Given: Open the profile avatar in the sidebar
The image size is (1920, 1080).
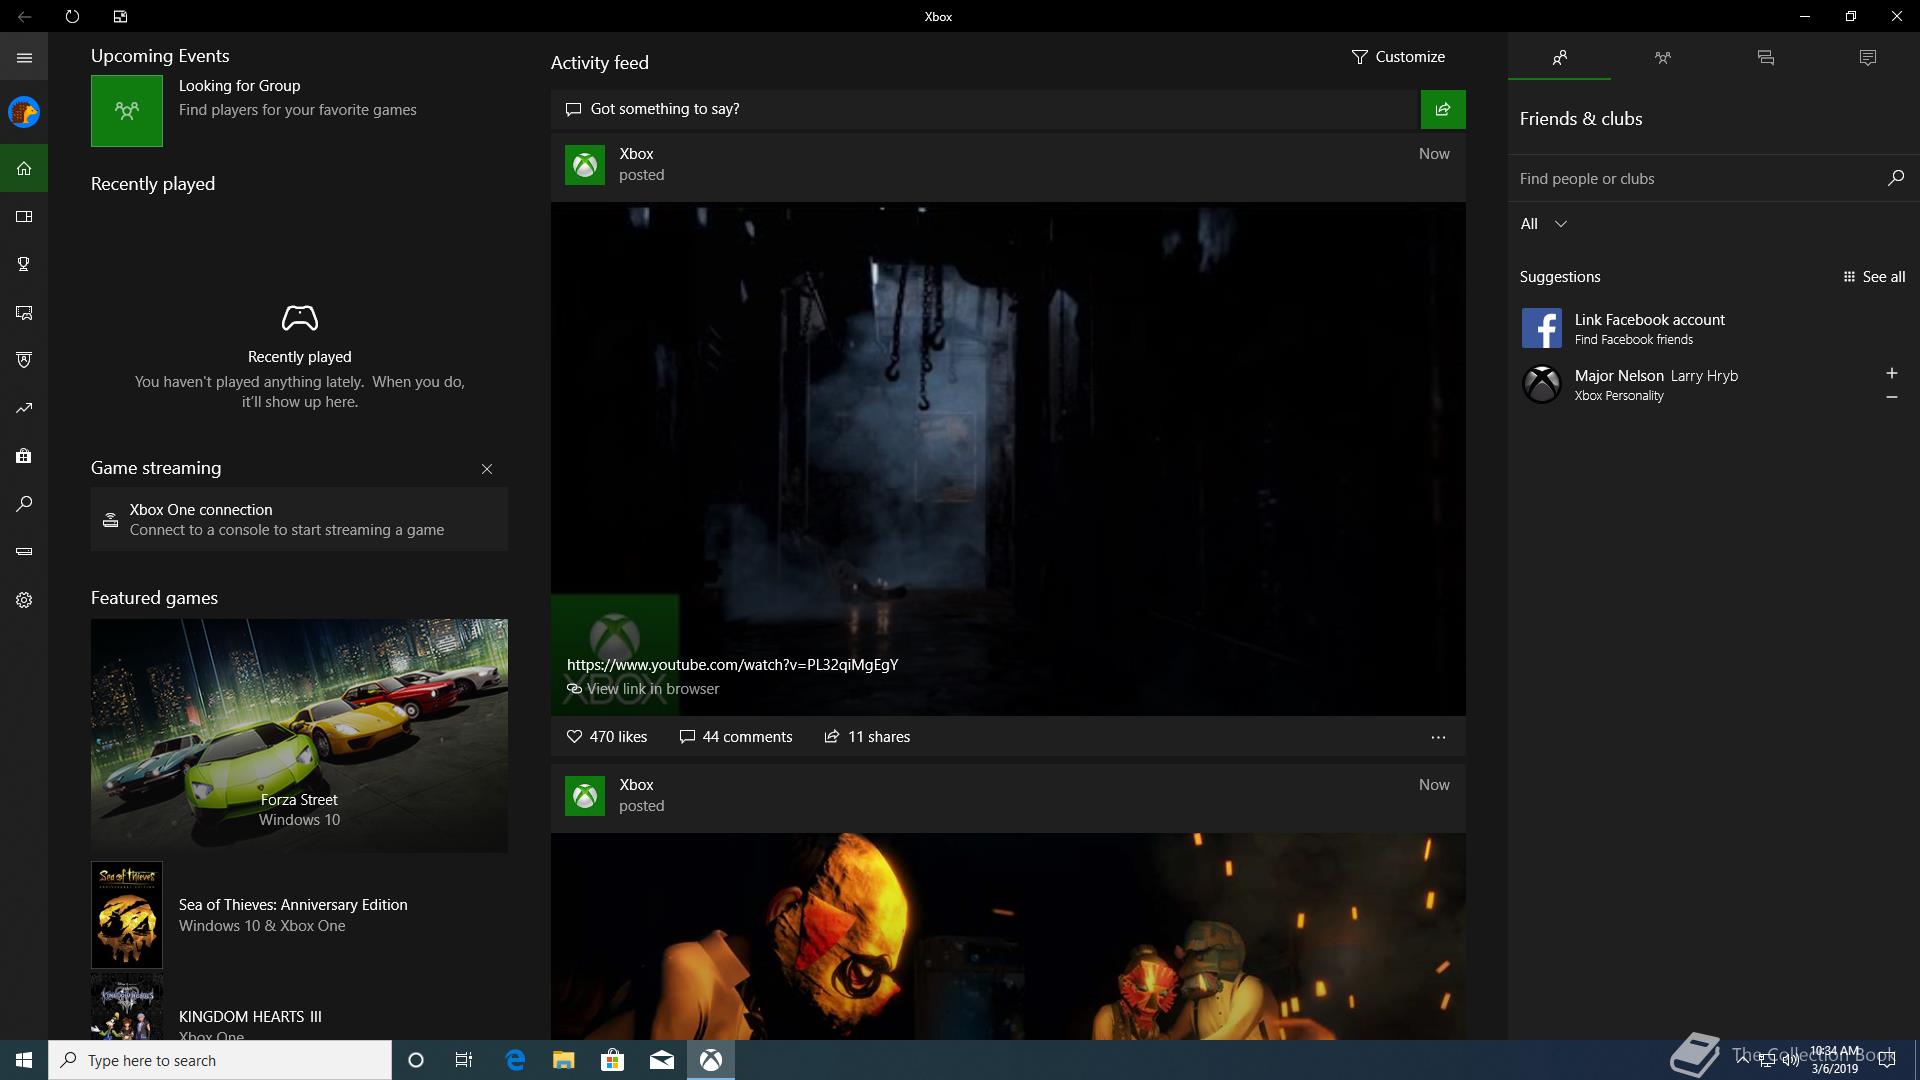Looking at the screenshot, I should click(x=24, y=112).
